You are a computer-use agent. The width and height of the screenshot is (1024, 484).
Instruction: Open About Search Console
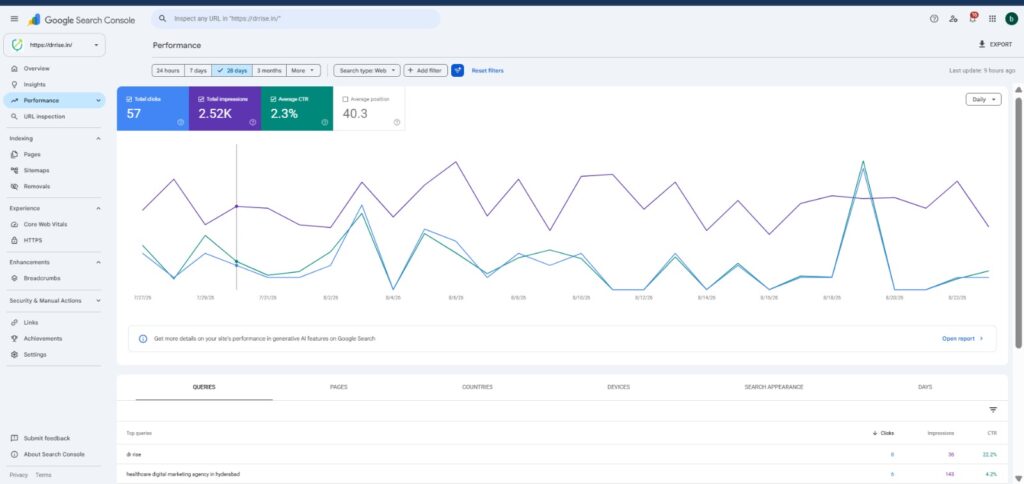[54, 454]
